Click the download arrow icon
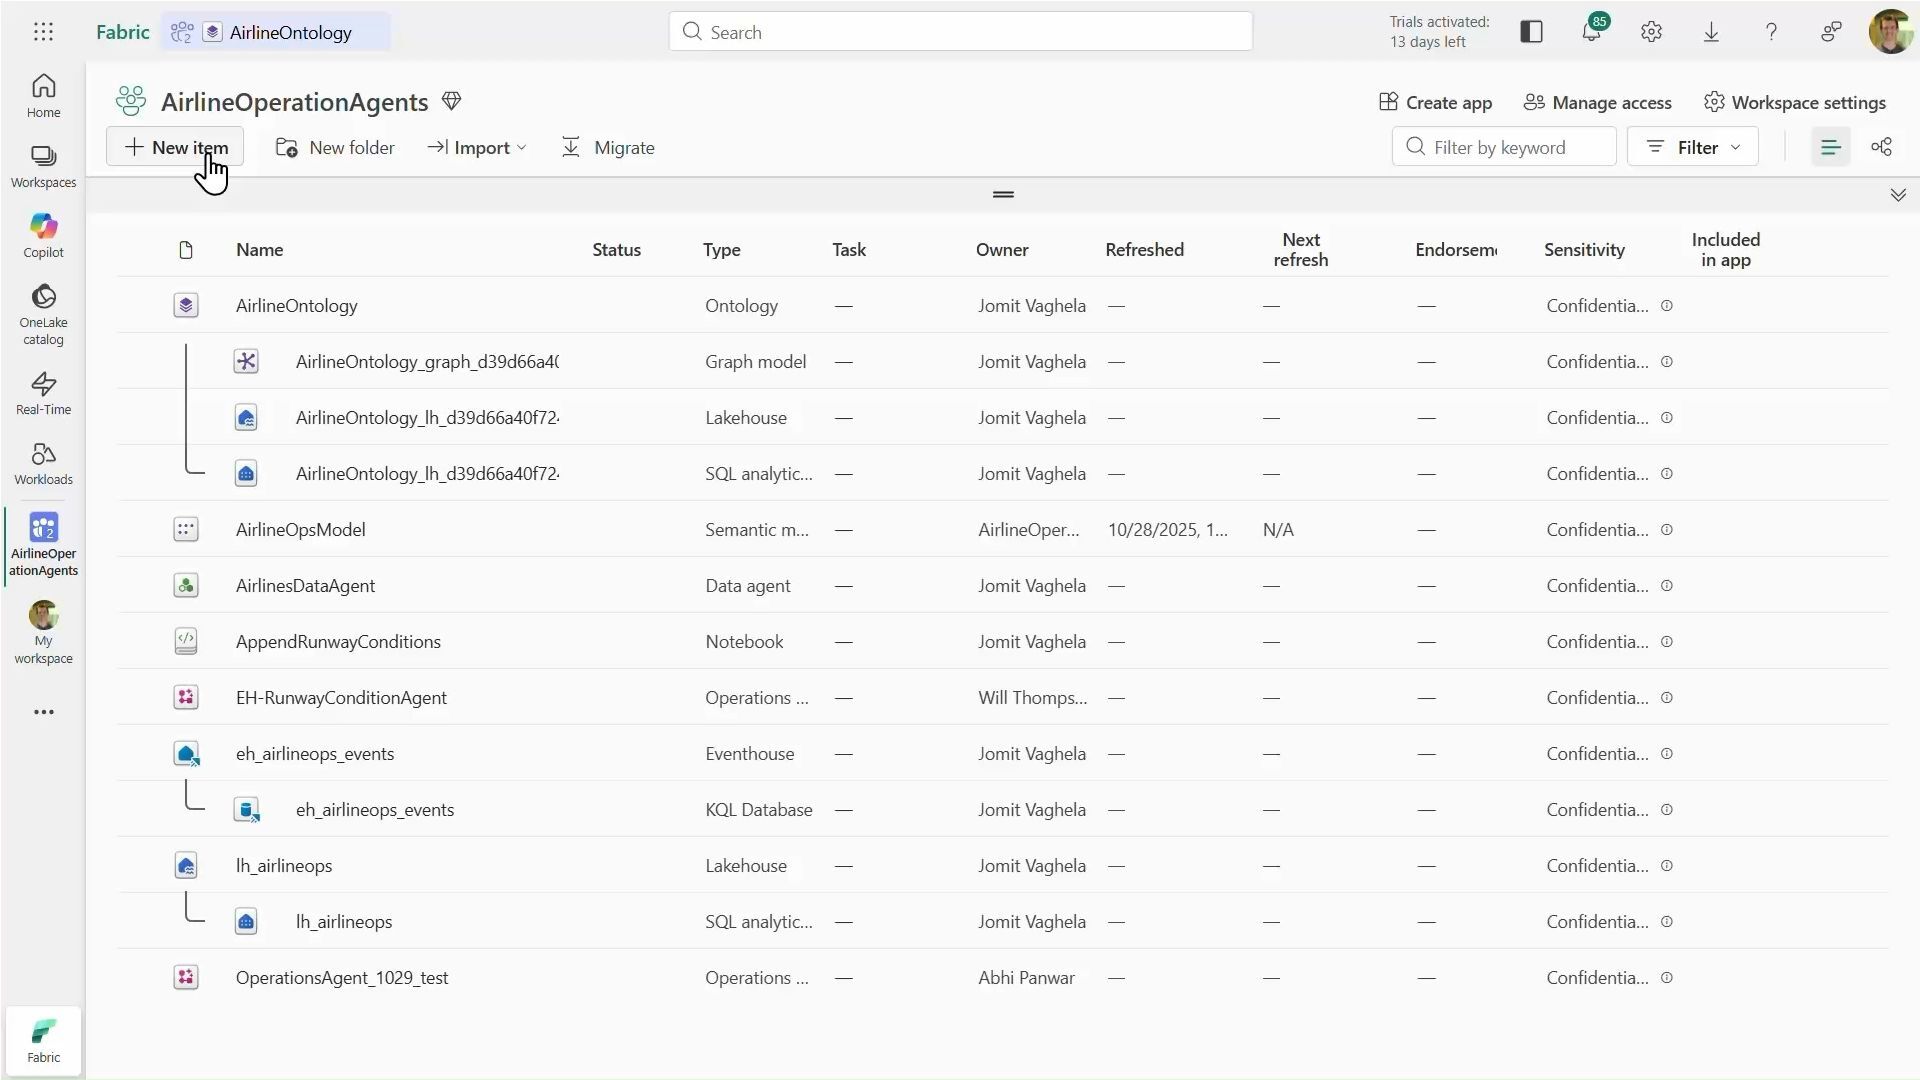1920x1080 pixels. (1711, 32)
